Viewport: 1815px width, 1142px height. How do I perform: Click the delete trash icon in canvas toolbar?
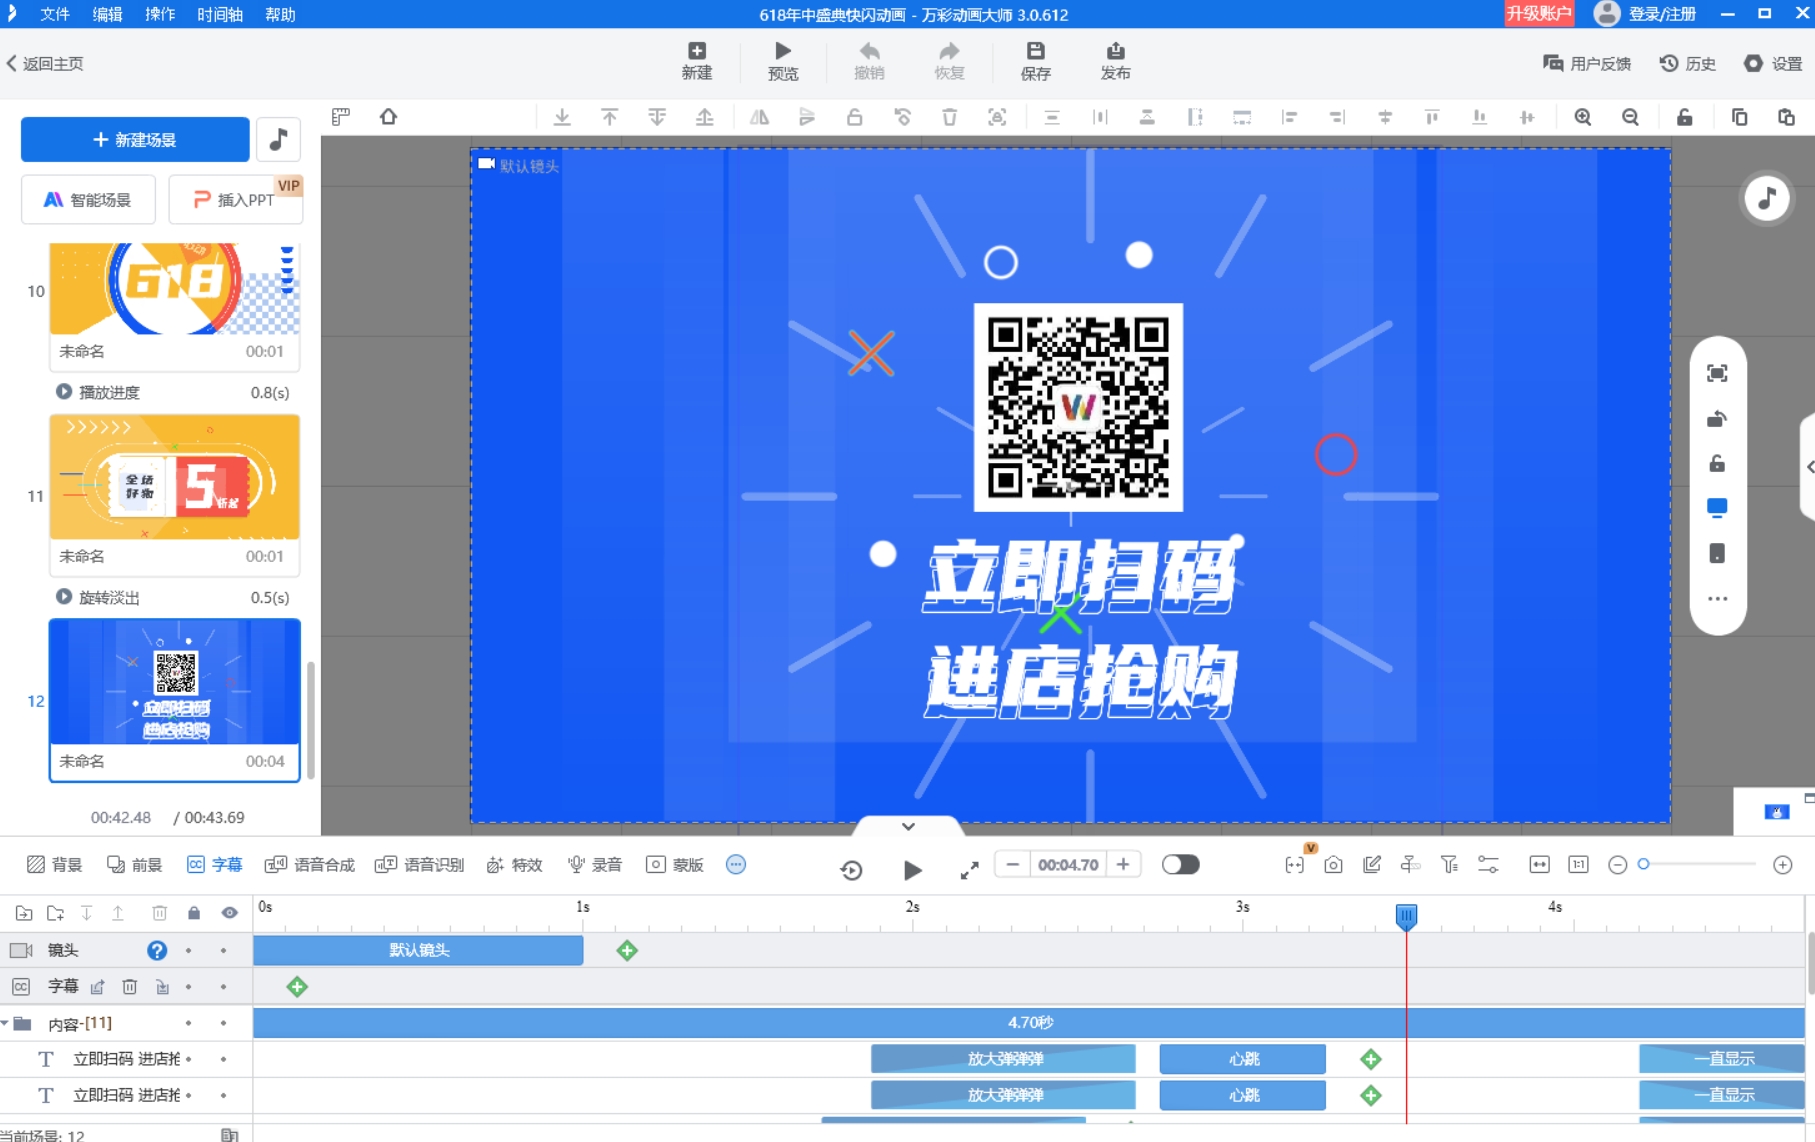pyautogui.click(x=949, y=117)
